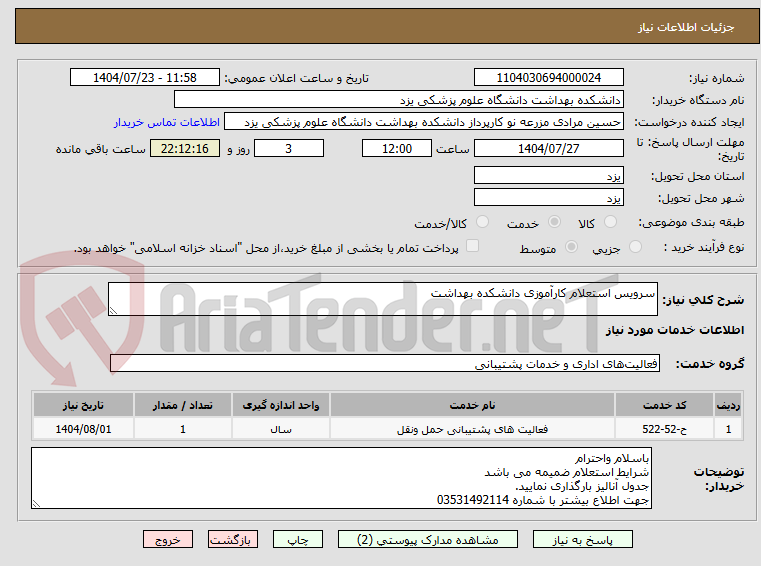
Task: Open اطلاعات تماس خریدار contact link
Action: click(166, 122)
